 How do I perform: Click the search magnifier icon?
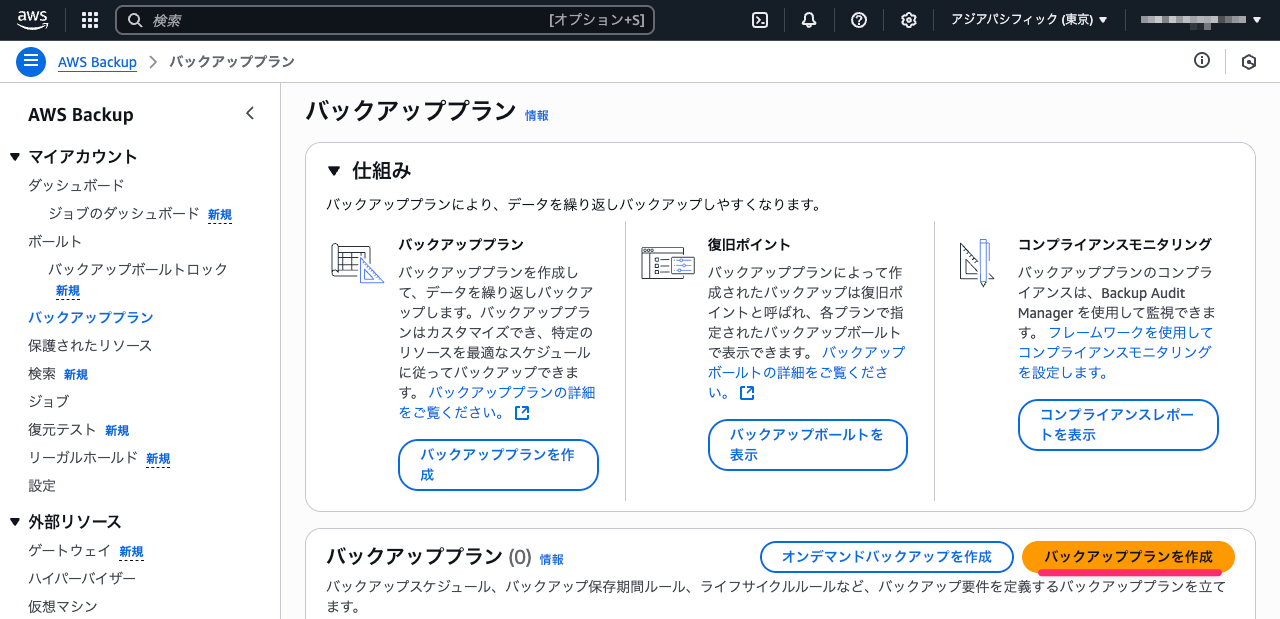(x=134, y=20)
